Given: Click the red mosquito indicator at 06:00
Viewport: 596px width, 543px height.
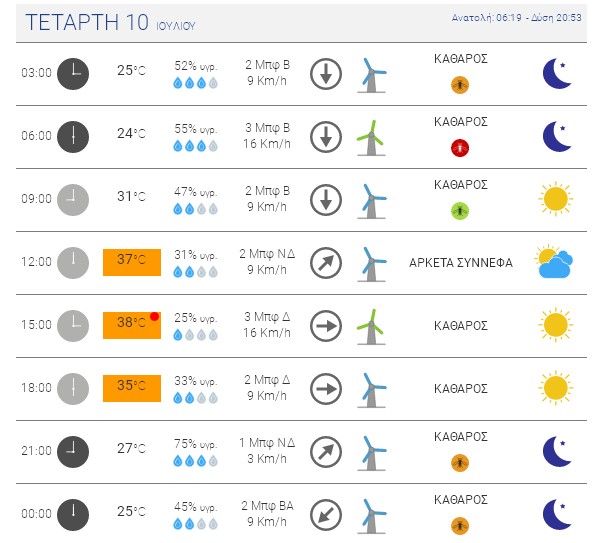Looking at the screenshot, I should point(460,148).
